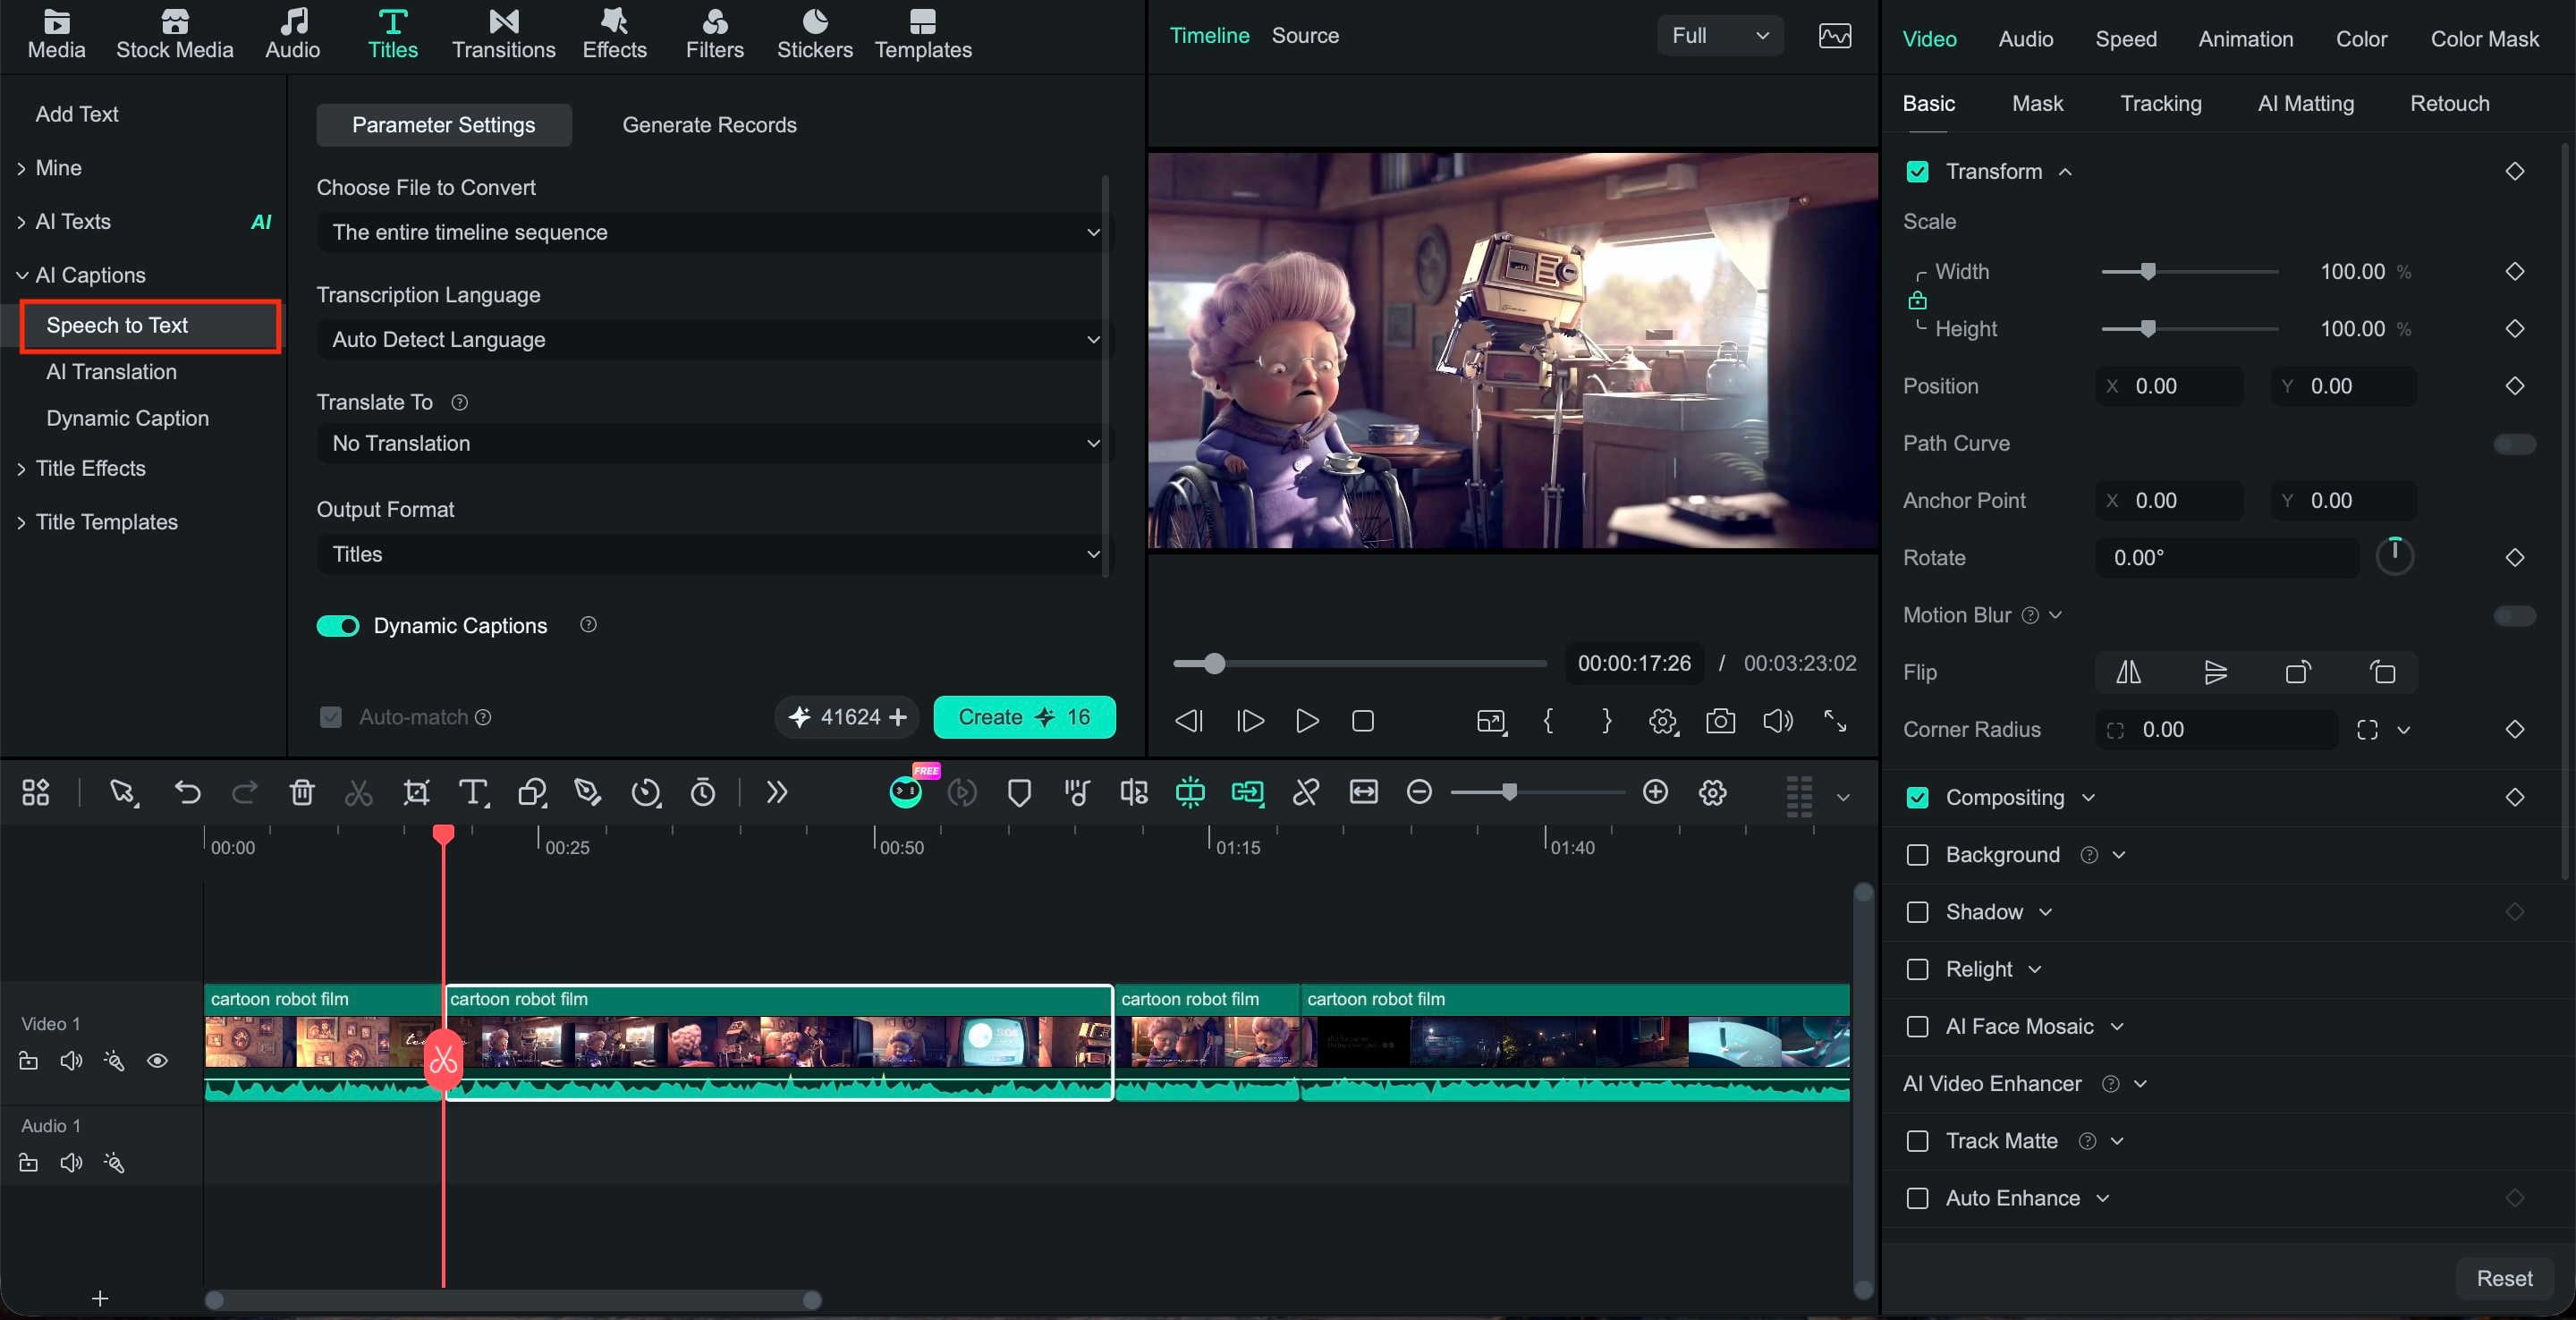Click the rotate dial knob
Image resolution: width=2576 pixels, height=1320 pixels.
[x=2394, y=556]
